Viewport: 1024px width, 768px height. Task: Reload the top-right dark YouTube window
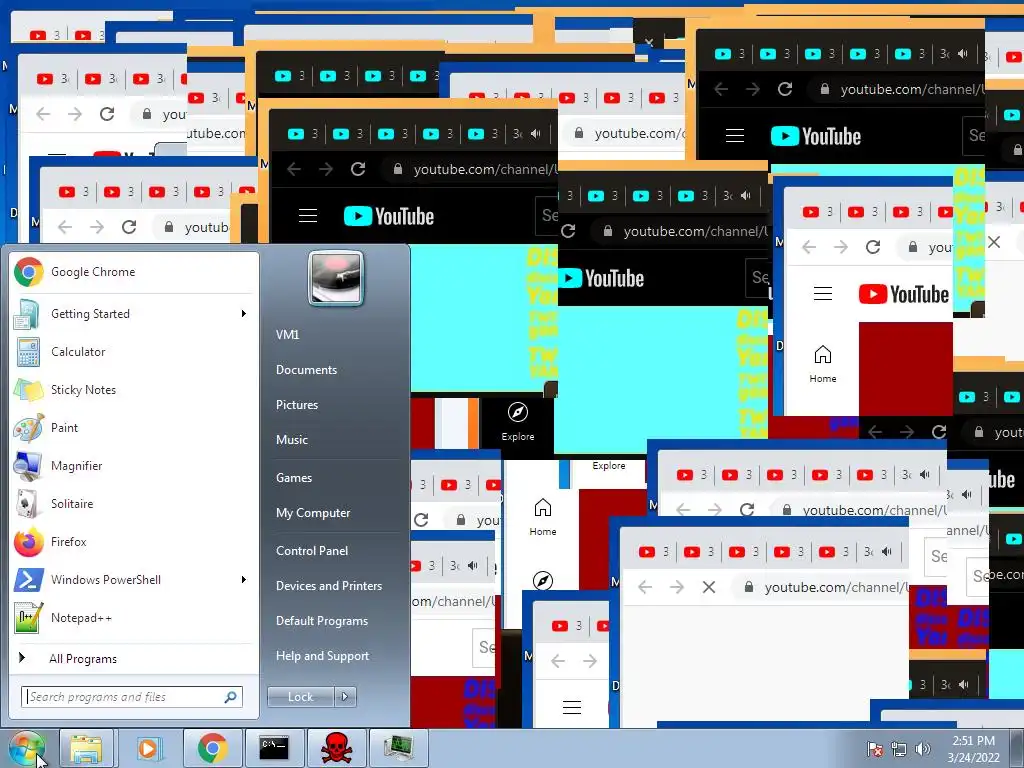[x=785, y=89]
